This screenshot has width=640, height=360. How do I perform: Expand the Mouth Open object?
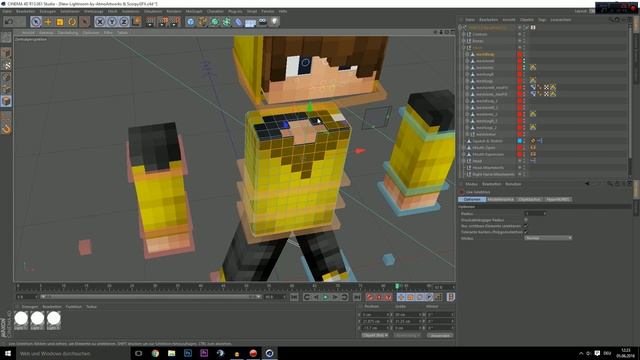click(464, 147)
